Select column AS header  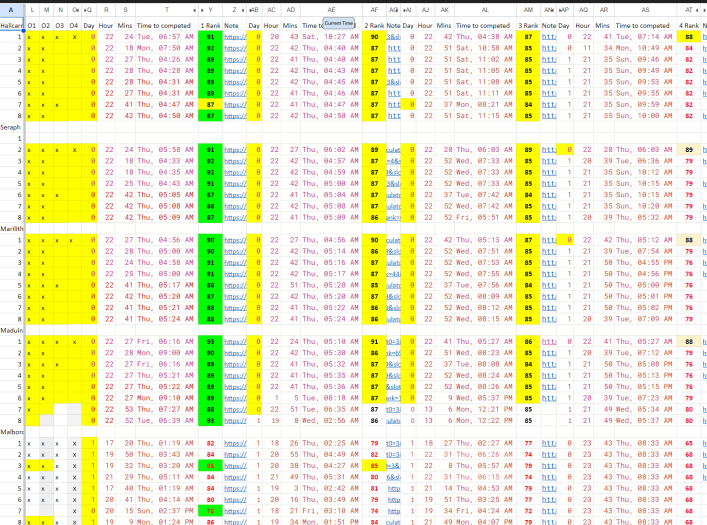click(645, 10)
